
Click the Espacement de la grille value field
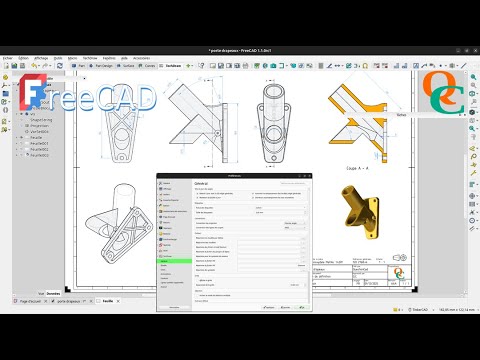click(x=298, y=285)
